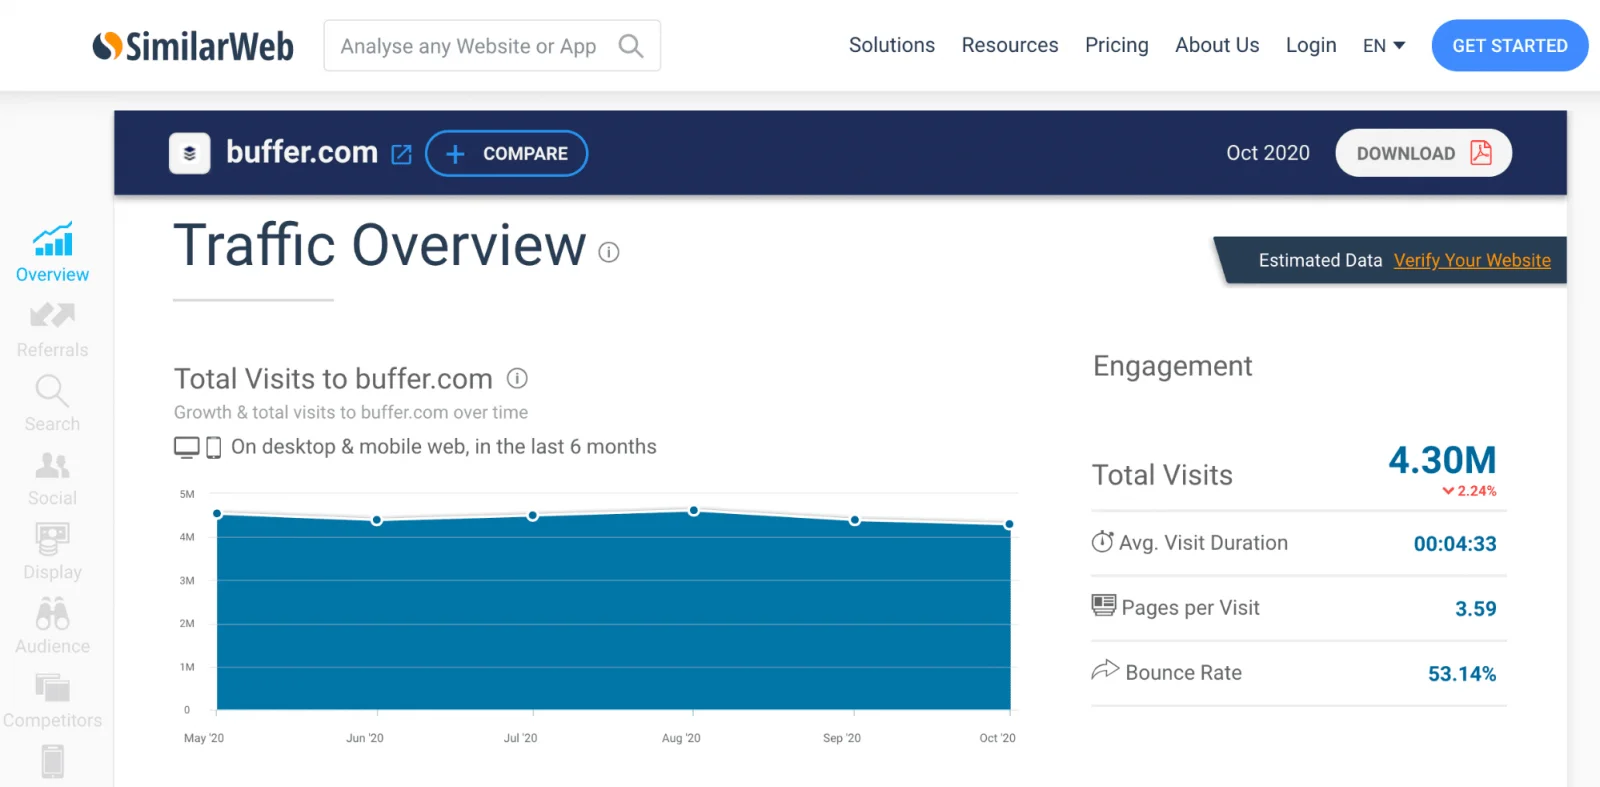Open the About Us menu
This screenshot has height=787, width=1600.
click(1217, 45)
